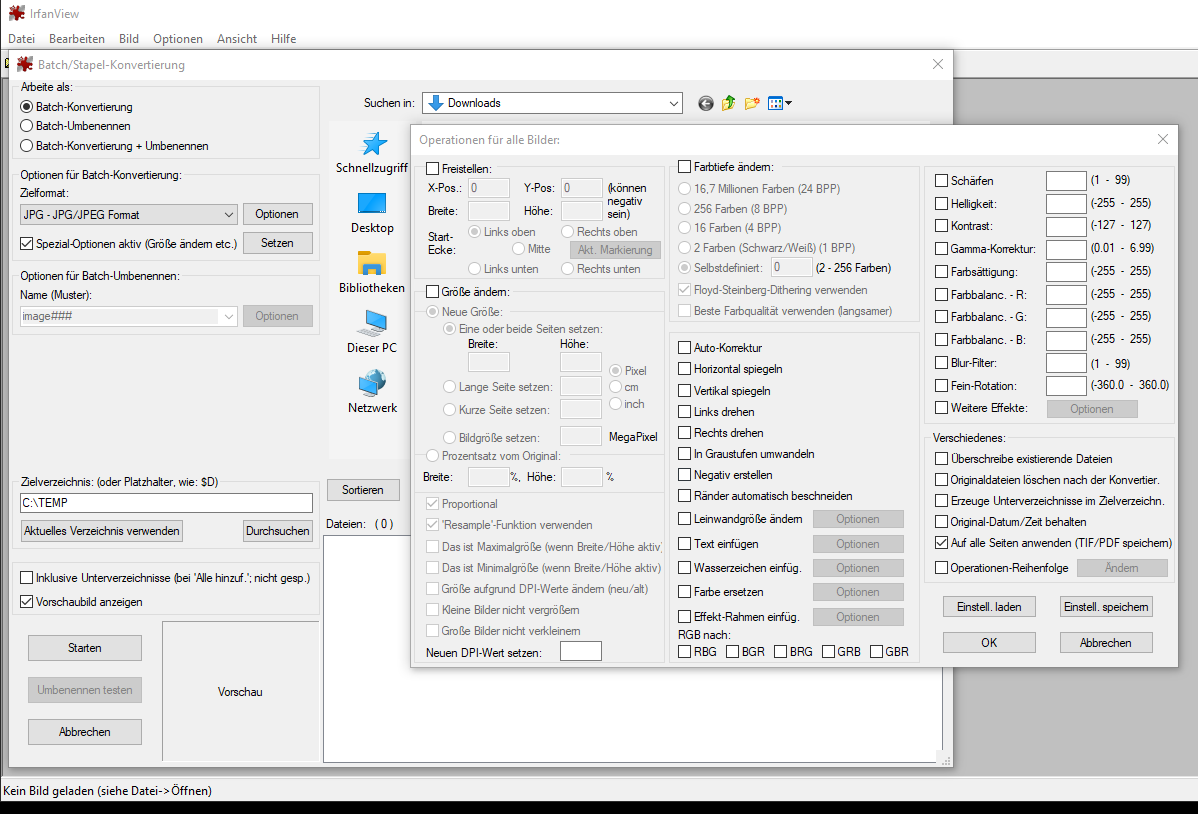Enable the Freistellen checkbox
1198x814 pixels.
(x=432, y=169)
